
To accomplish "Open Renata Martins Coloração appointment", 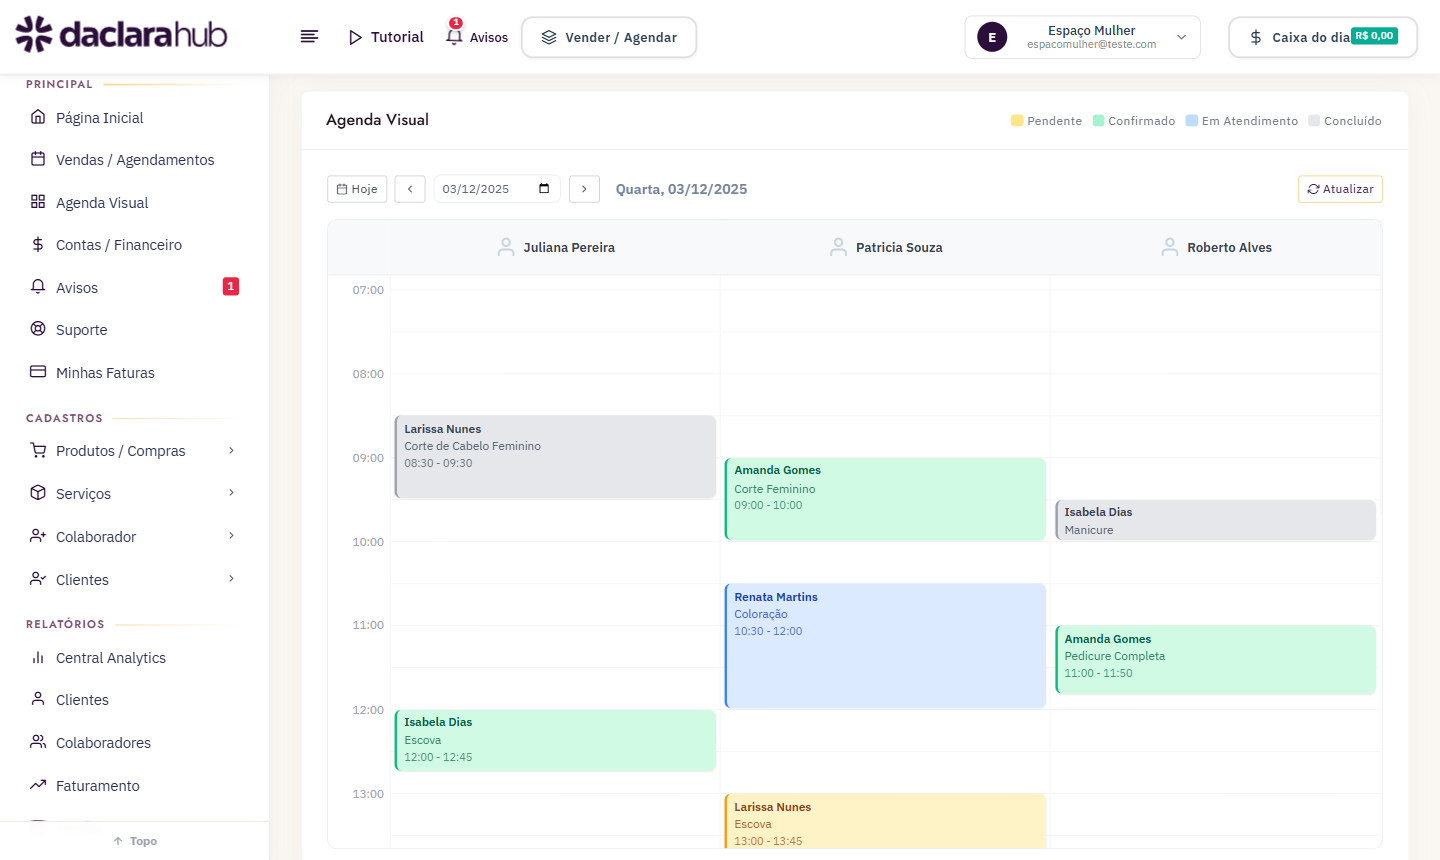I will [885, 646].
